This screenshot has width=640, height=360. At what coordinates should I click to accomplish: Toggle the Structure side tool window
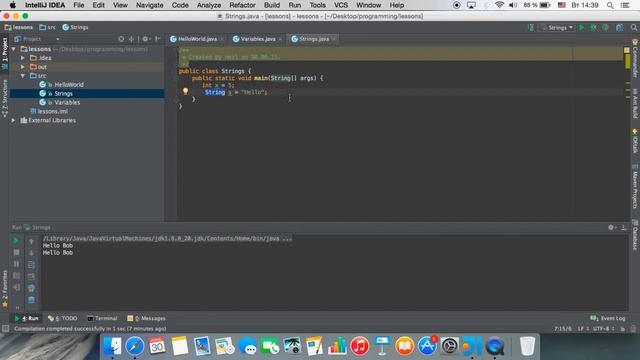click(x=5, y=98)
